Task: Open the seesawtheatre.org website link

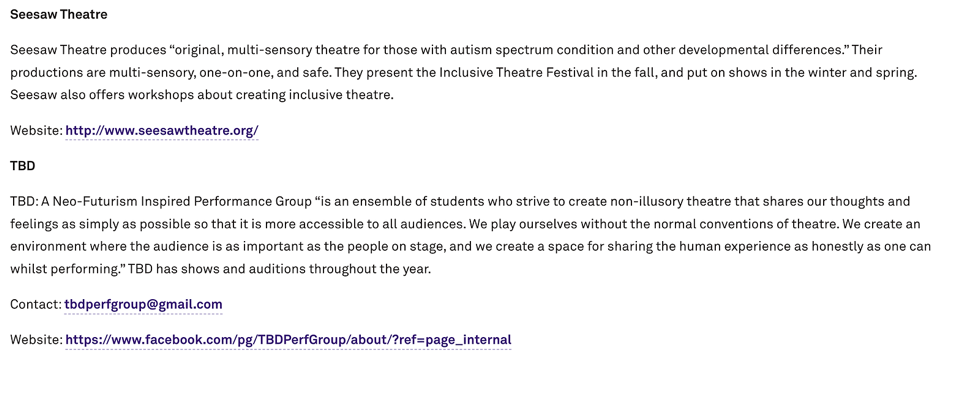Action: pyautogui.click(x=162, y=131)
